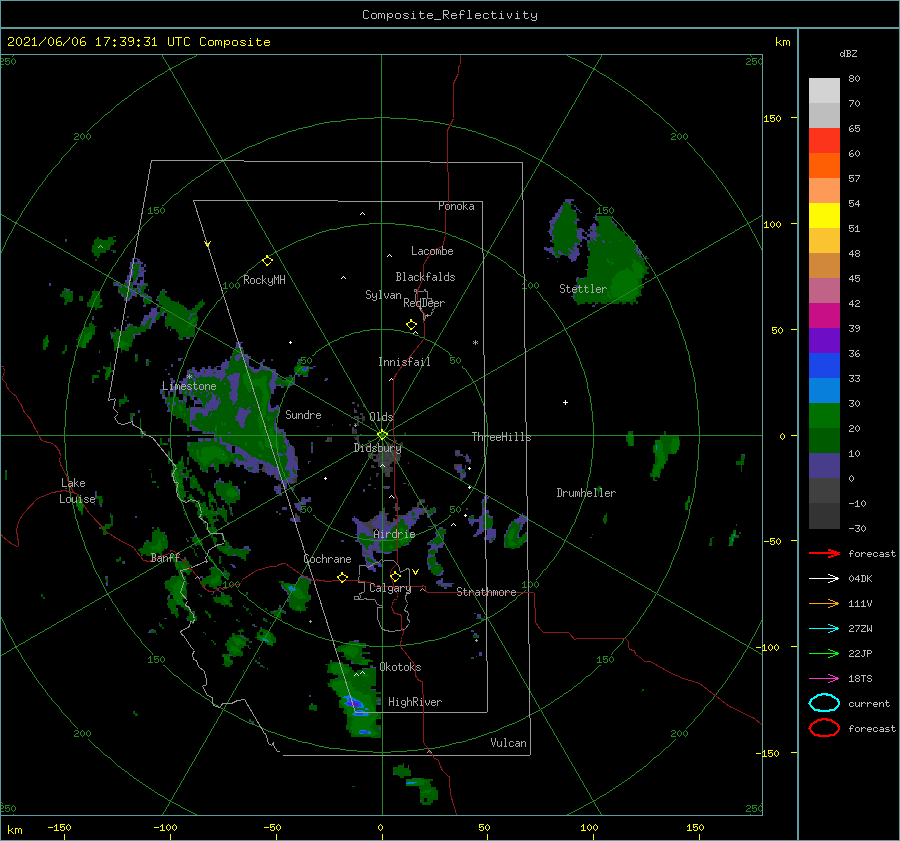Click the purple 39-36 dBZ color swatch
The width and height of the screenshot is (900, 841).
click(824, 341)
